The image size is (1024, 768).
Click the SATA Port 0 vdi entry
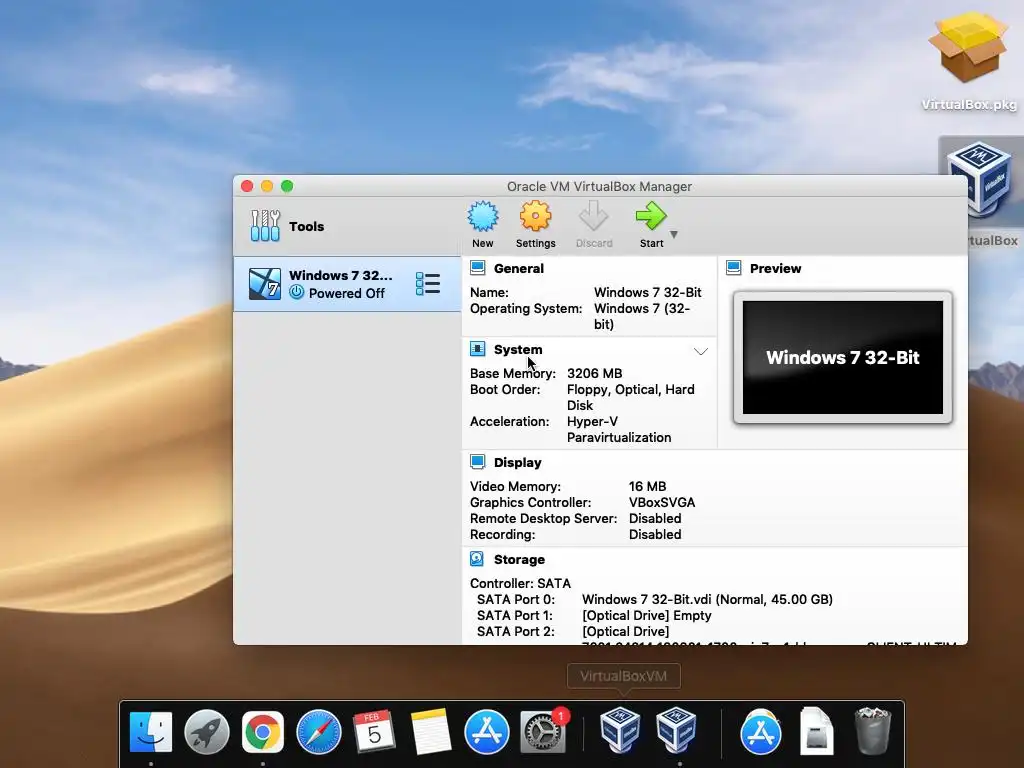[x=707, y=600]
